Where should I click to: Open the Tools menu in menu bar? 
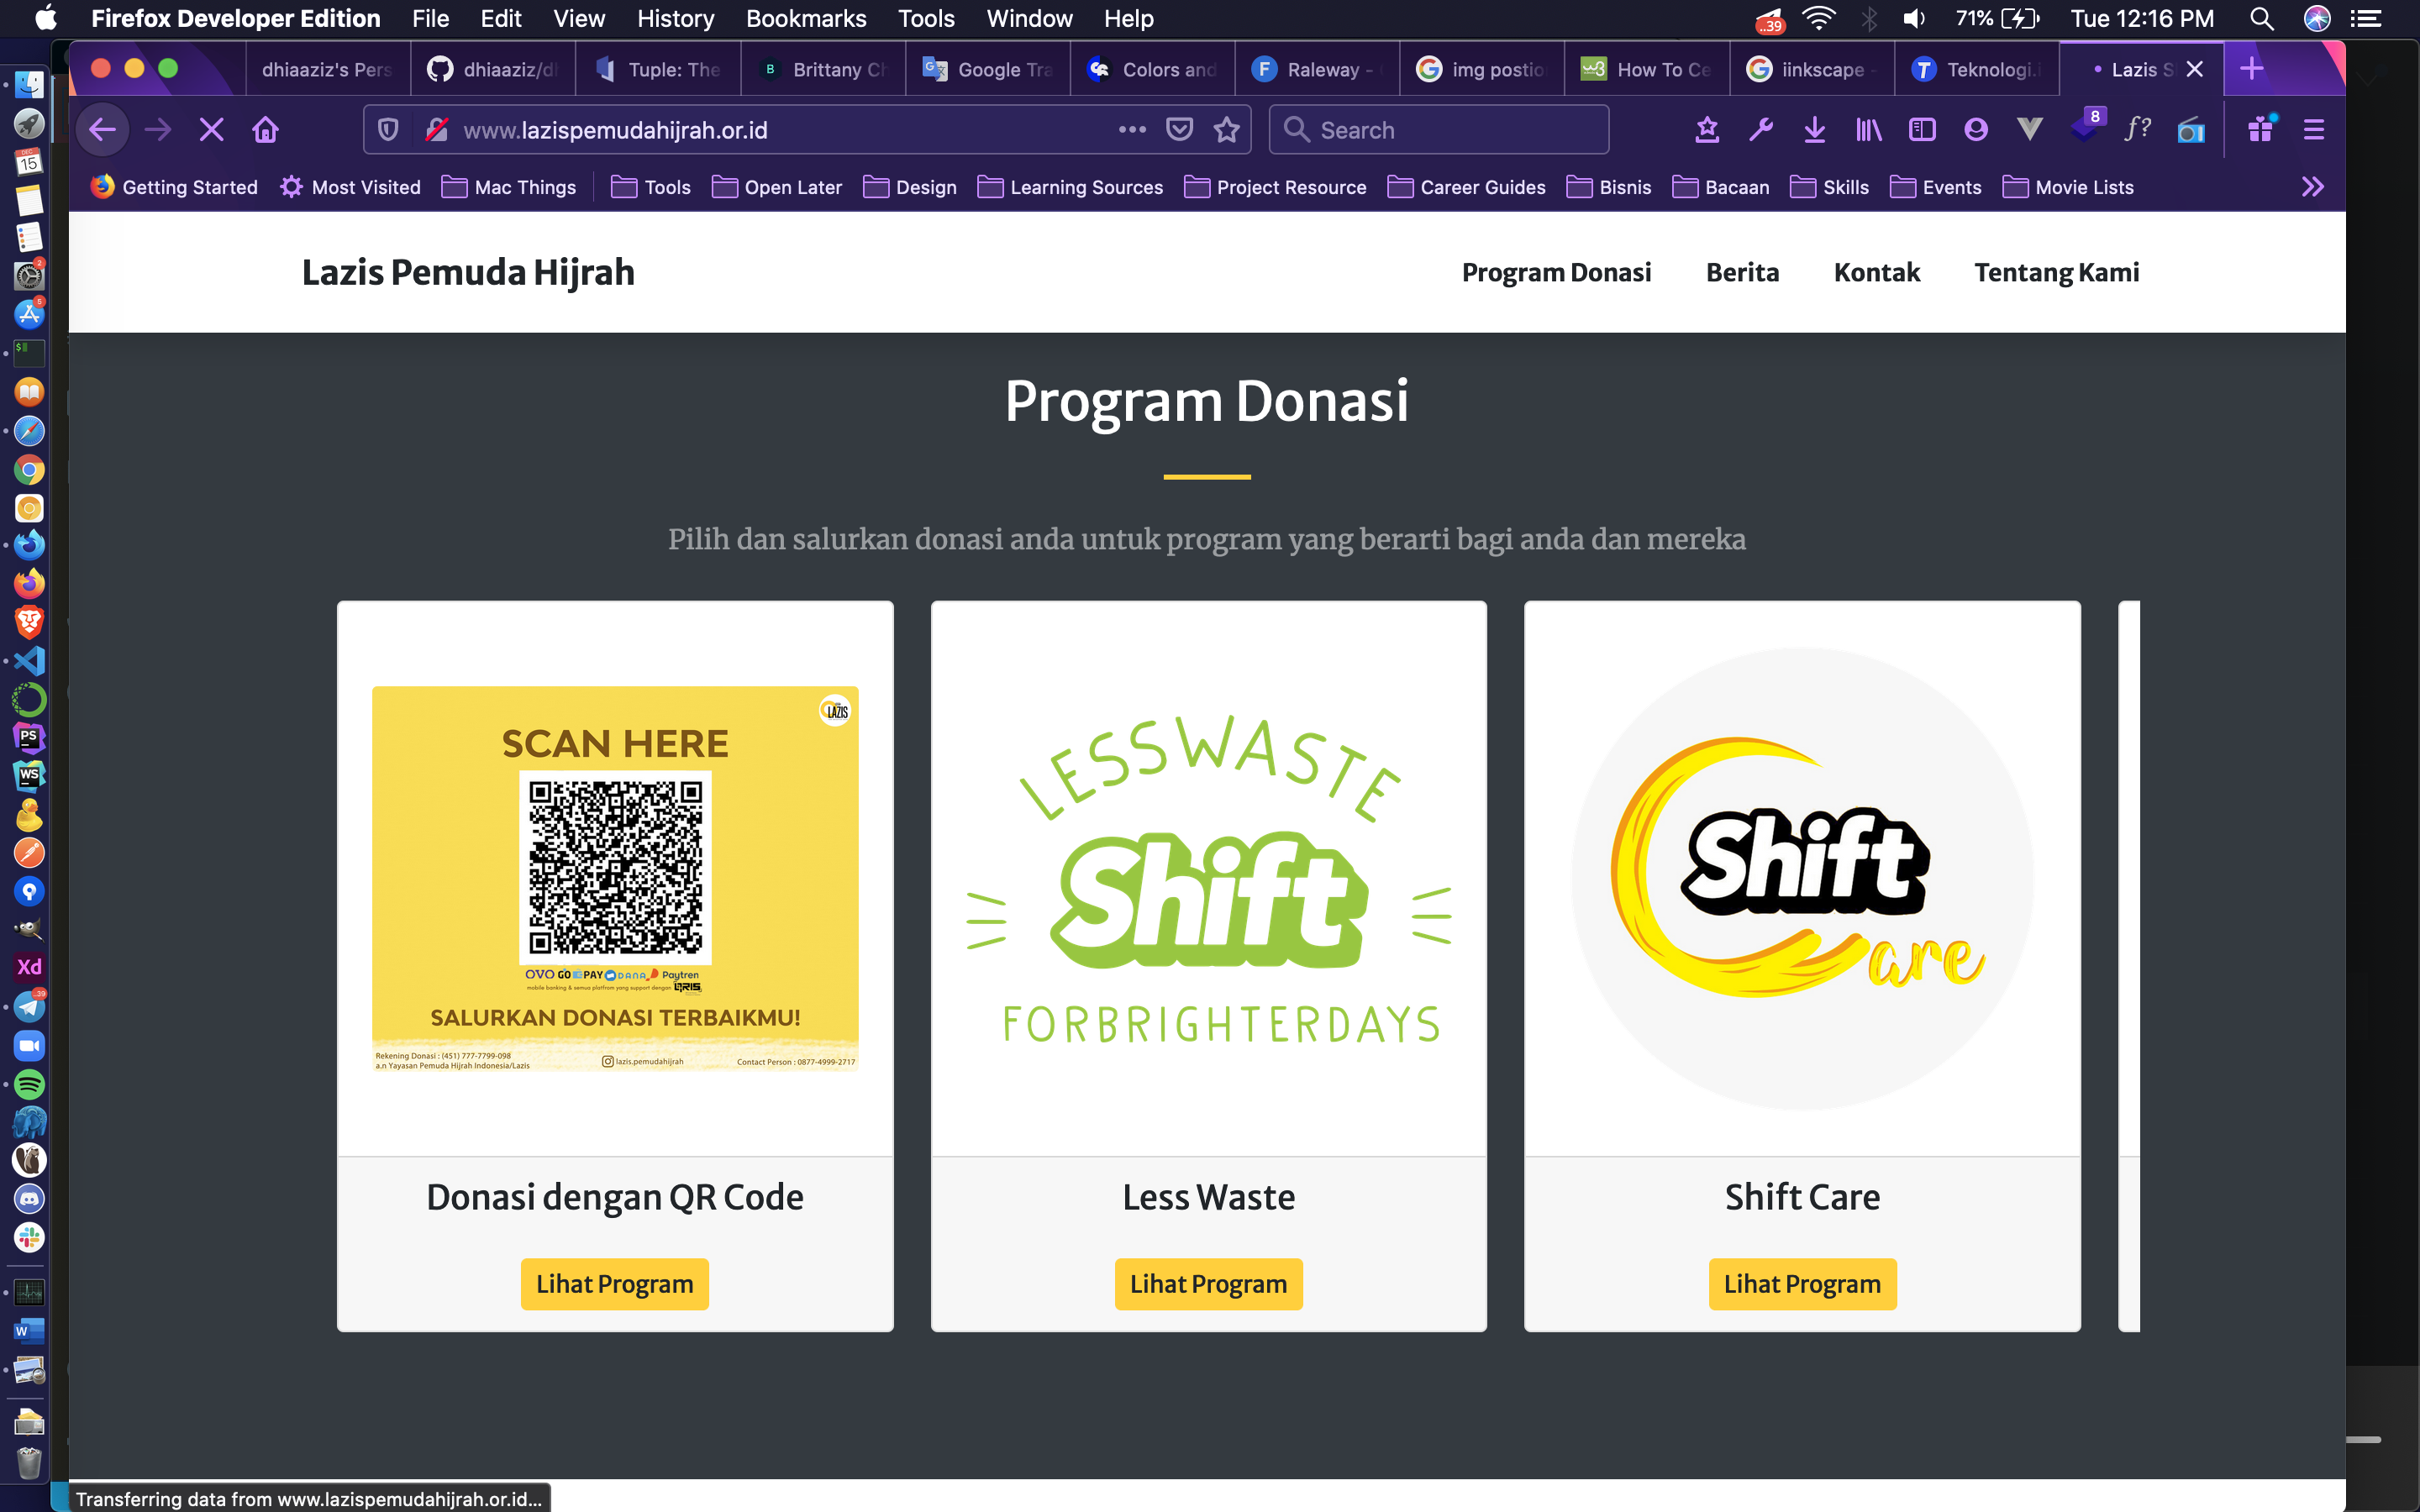[926, 18]
